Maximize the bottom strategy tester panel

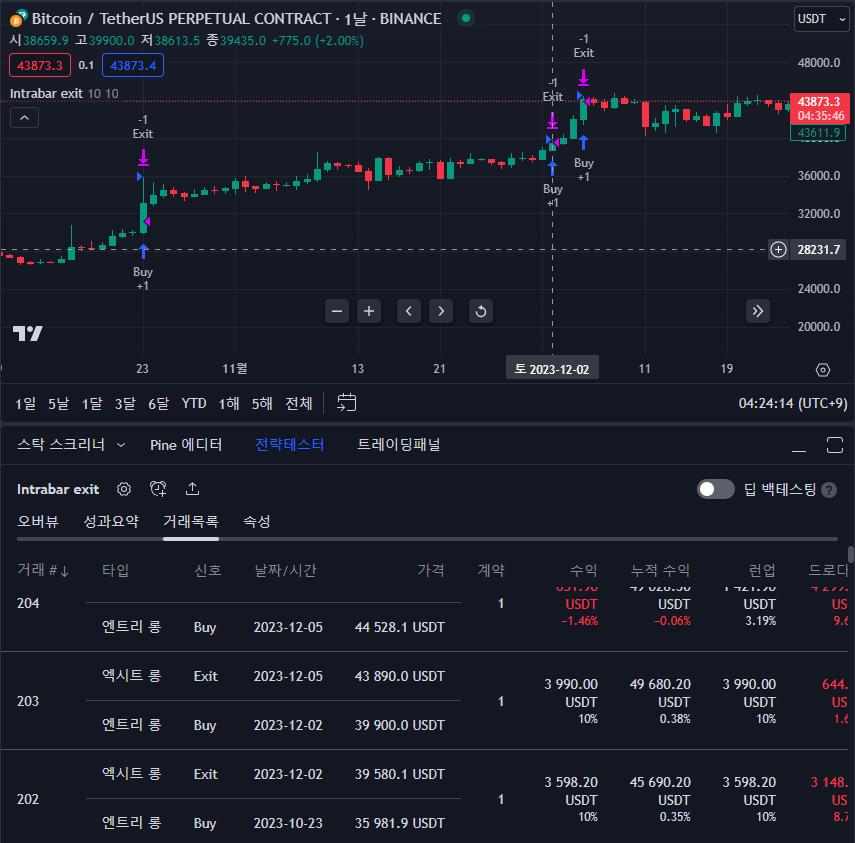pos(835,445)
